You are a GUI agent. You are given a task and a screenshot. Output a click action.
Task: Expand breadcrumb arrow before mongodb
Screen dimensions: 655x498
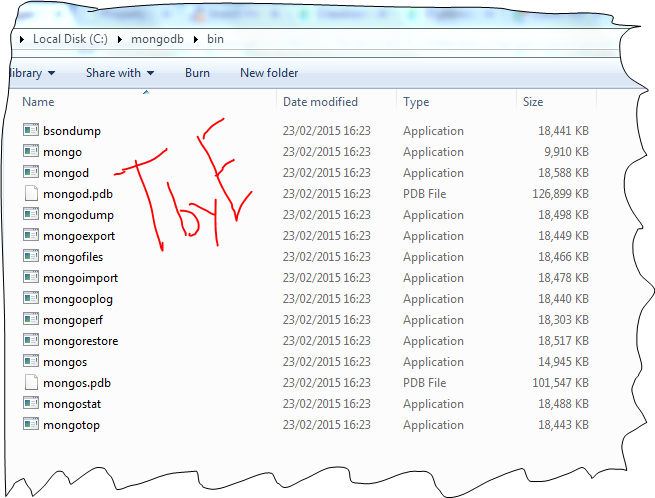(x=119, y=39)
